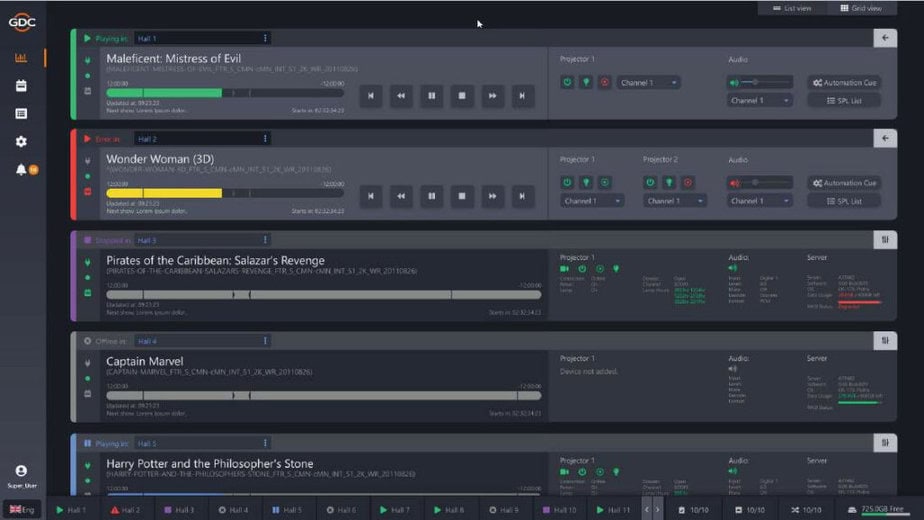
Task: Click the GDC logo
Action: tap(22, 22)
